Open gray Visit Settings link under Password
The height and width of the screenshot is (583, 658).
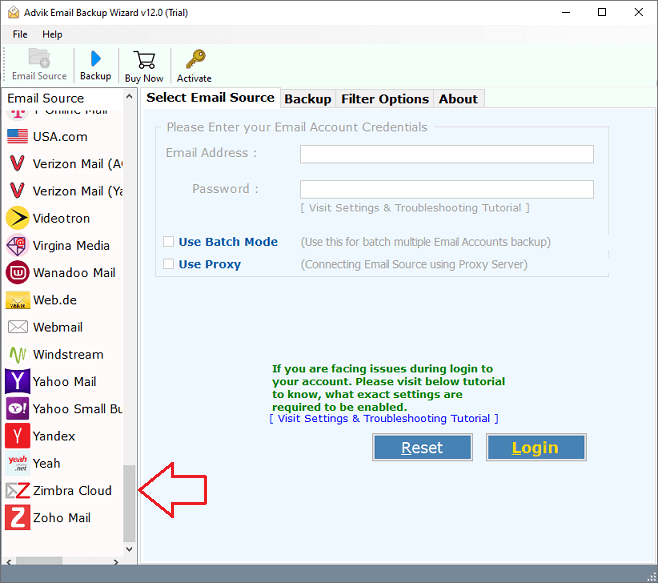coord(415,208)
